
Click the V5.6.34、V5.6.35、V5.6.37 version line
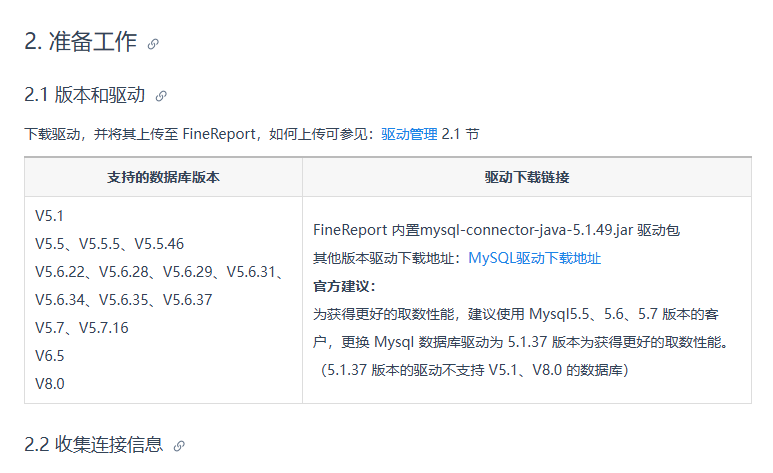[x=124, y=300]
